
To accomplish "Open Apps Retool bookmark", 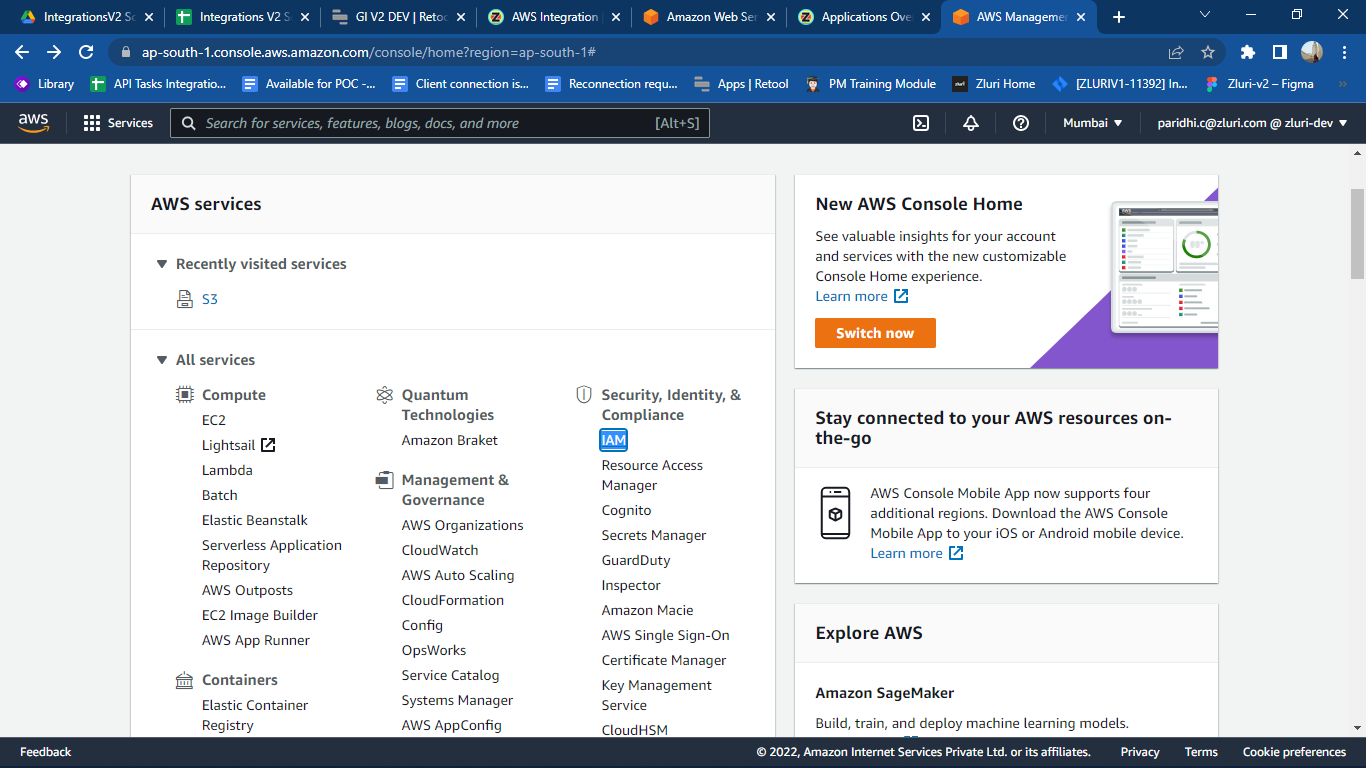I will (741, 84).
